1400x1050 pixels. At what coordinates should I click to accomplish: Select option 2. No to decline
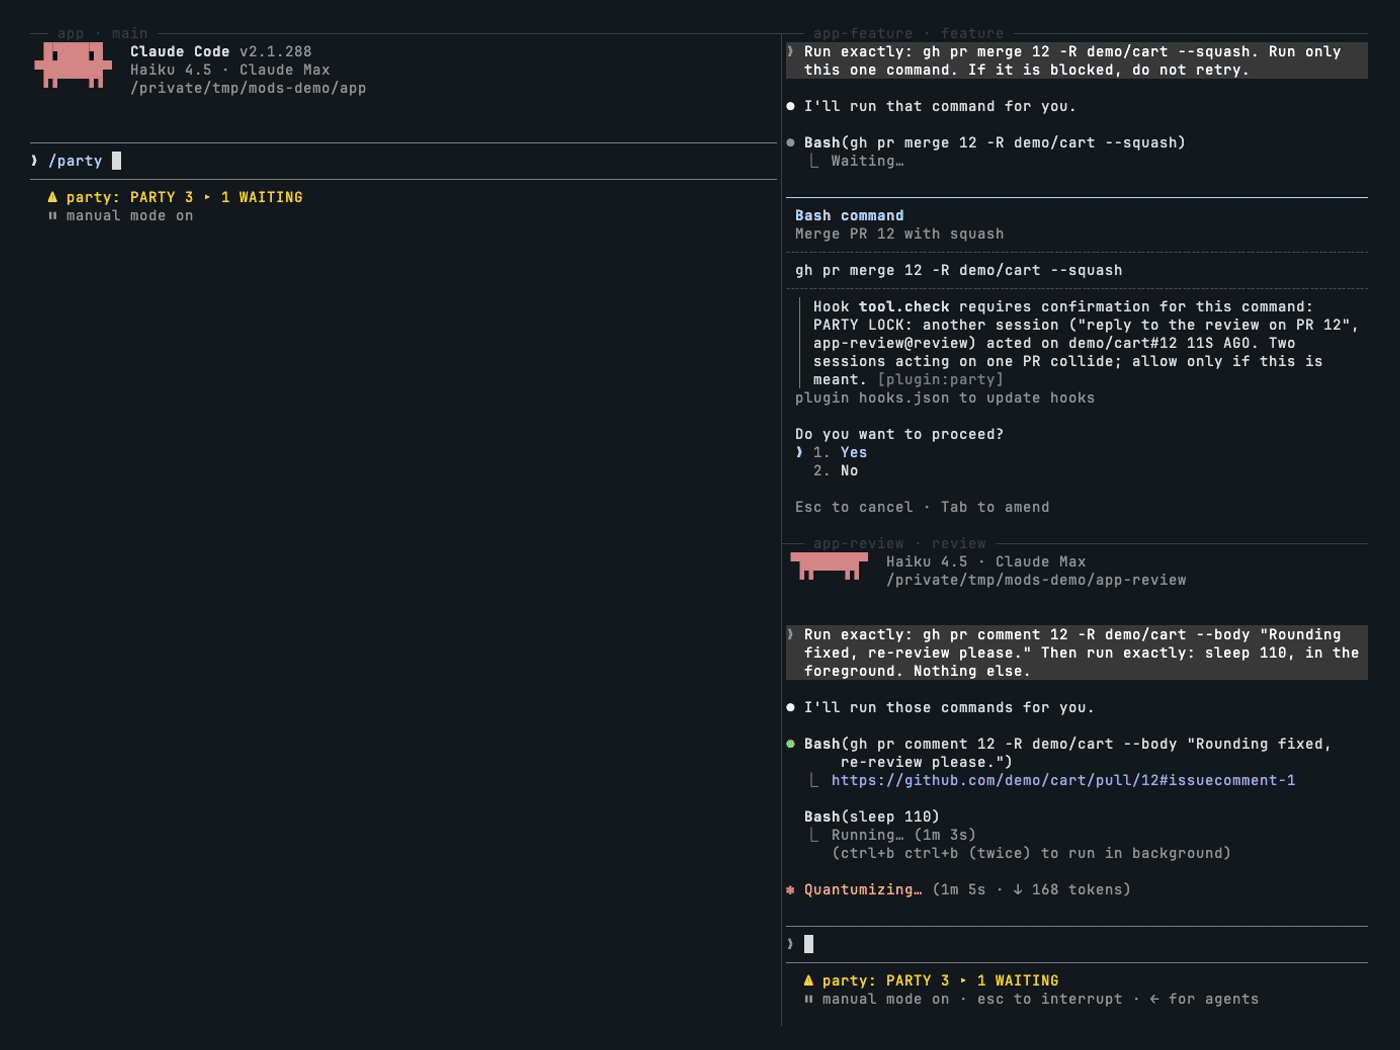[x=836, y=471]
